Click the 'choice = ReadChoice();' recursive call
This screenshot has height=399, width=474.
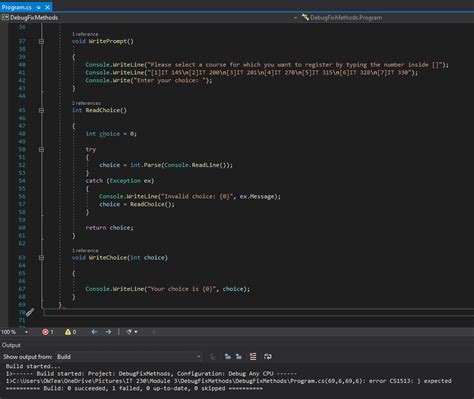pyautogui.click(x=137, y=204)
